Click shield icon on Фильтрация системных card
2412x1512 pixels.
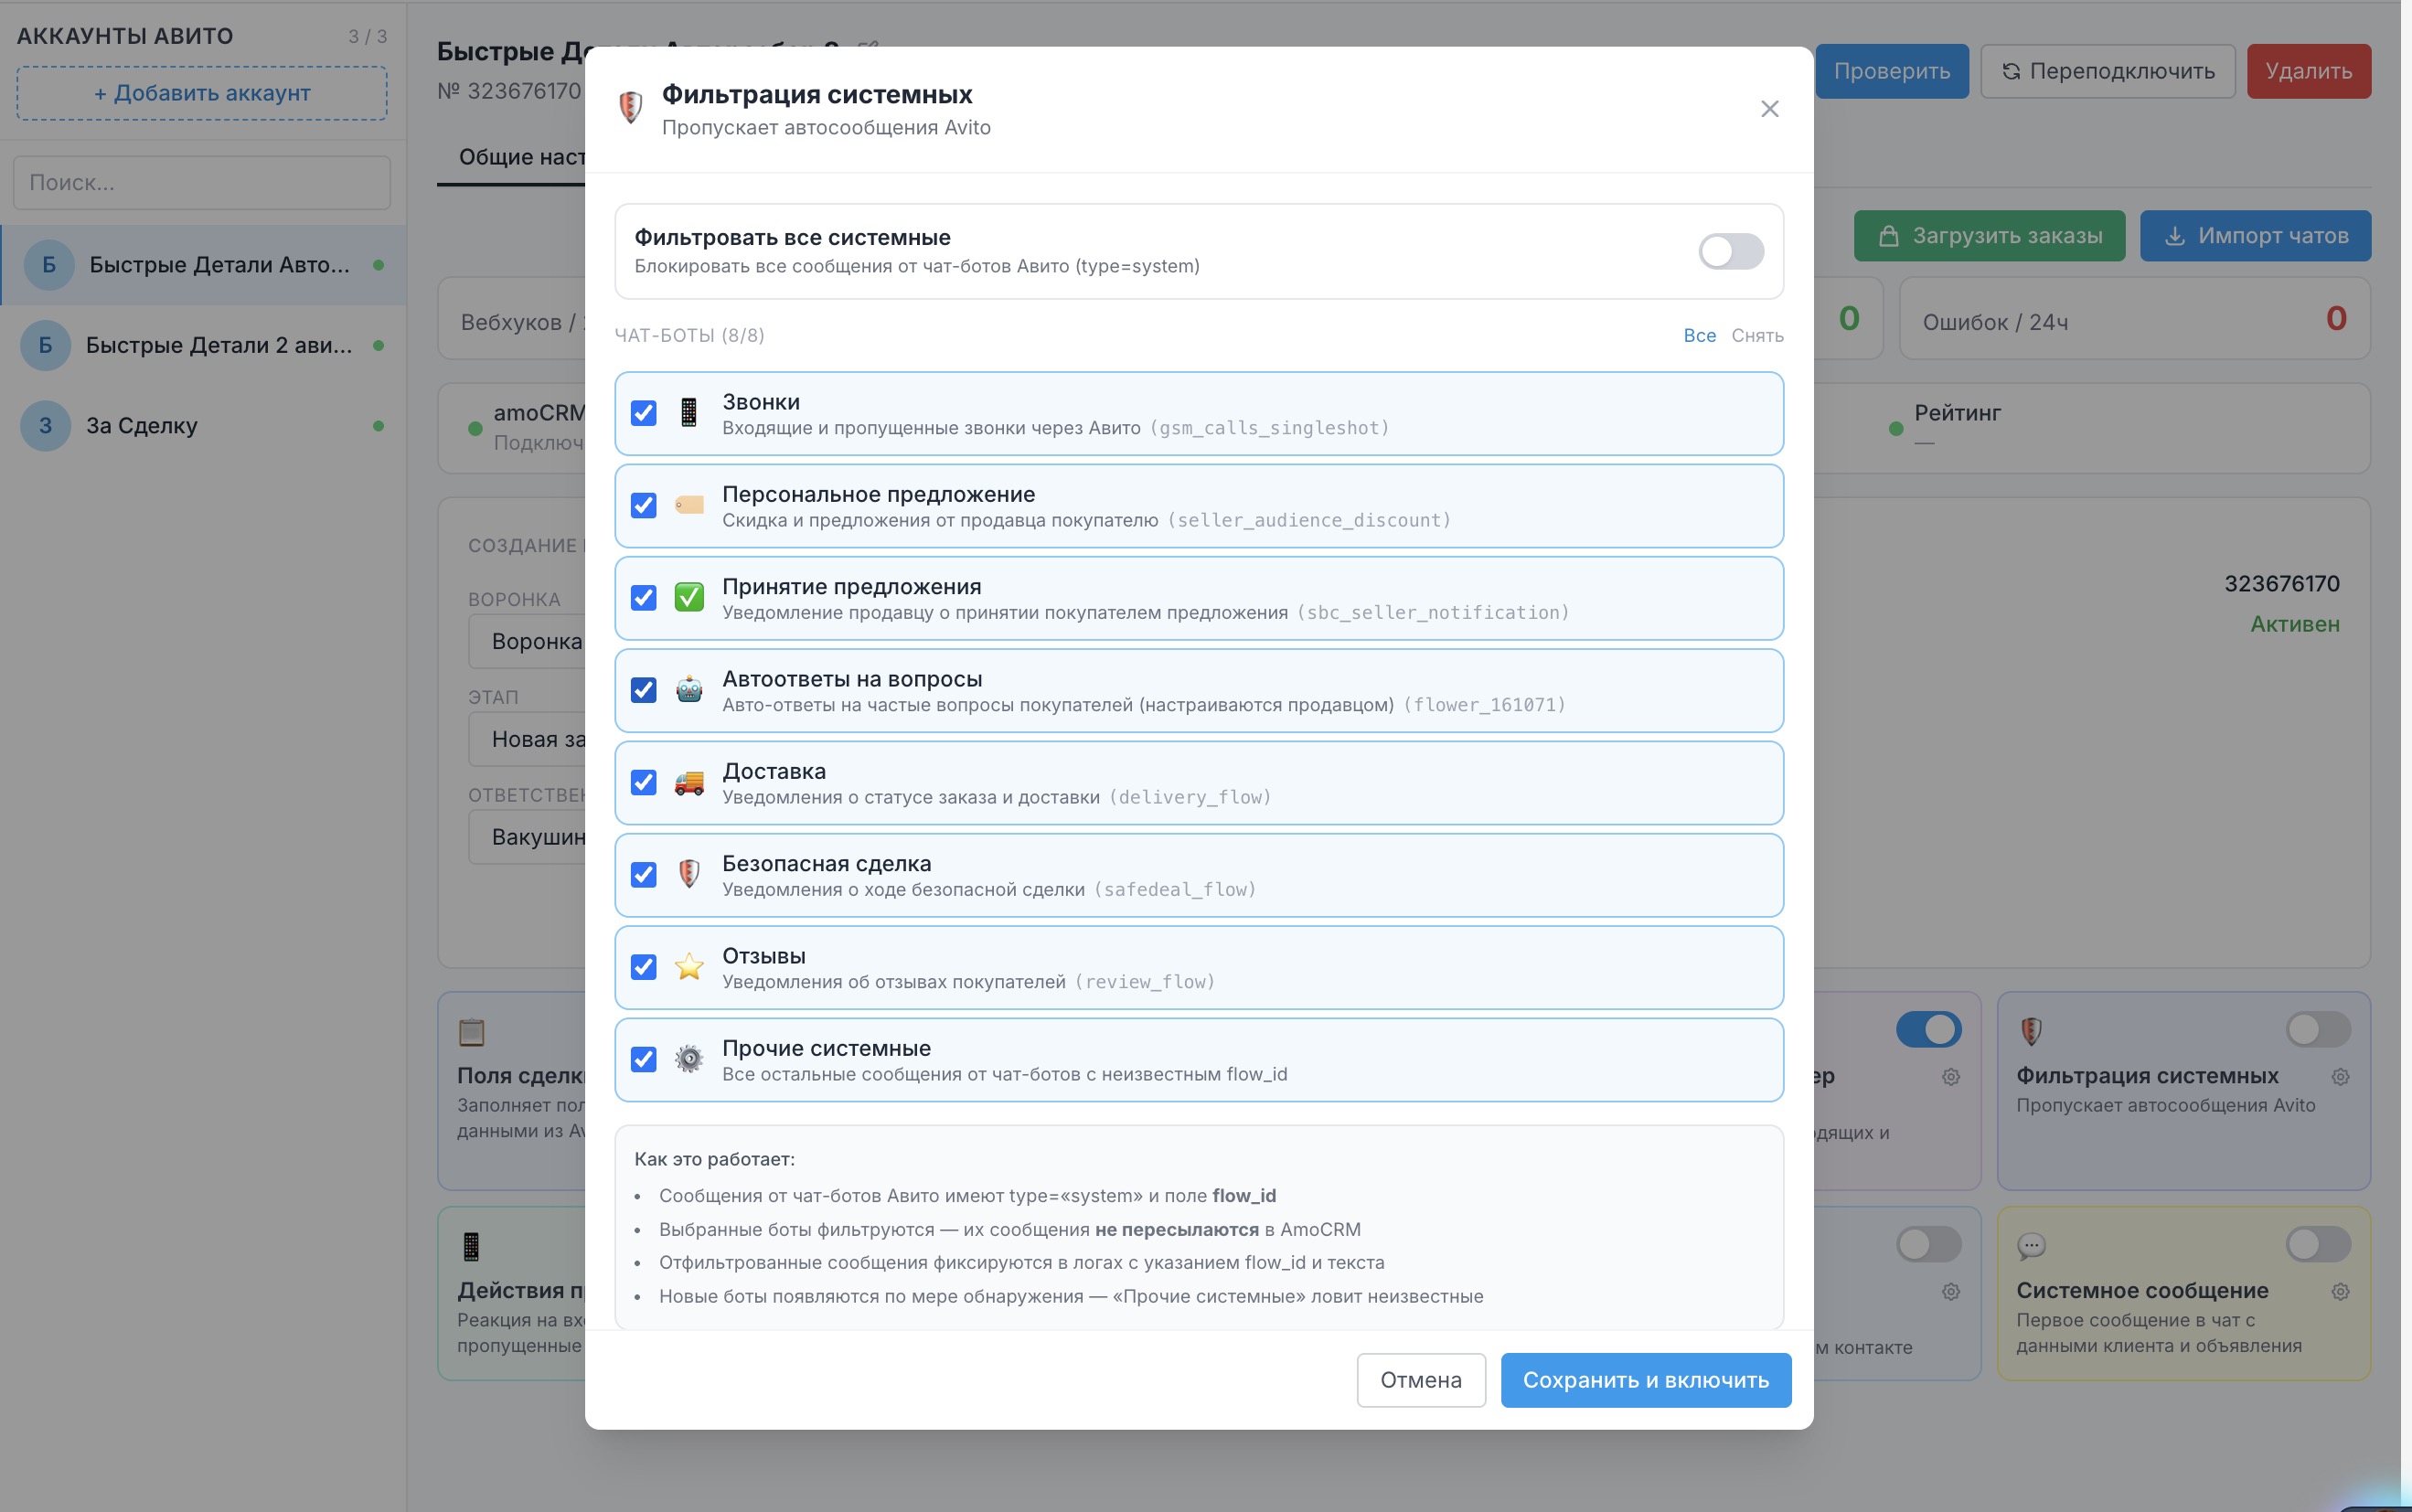(2031, 1031)
